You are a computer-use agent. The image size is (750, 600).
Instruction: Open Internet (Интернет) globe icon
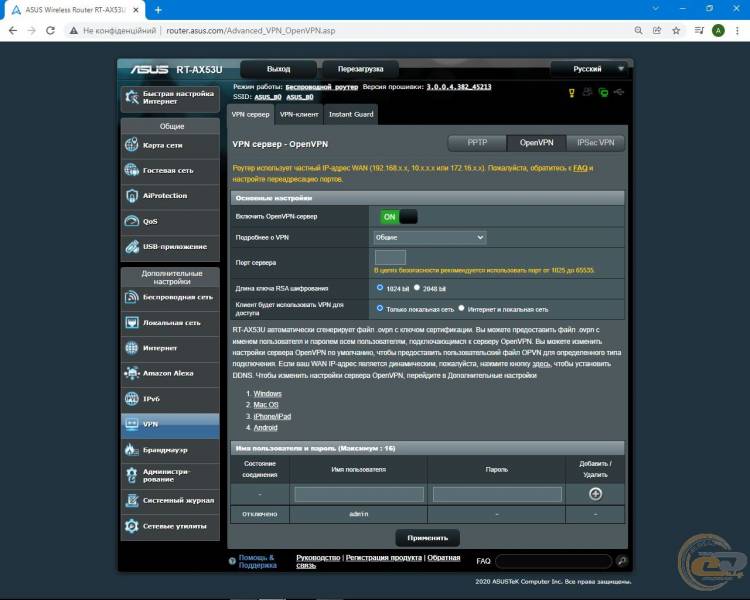pyautogui.click(x=132, y=348)
